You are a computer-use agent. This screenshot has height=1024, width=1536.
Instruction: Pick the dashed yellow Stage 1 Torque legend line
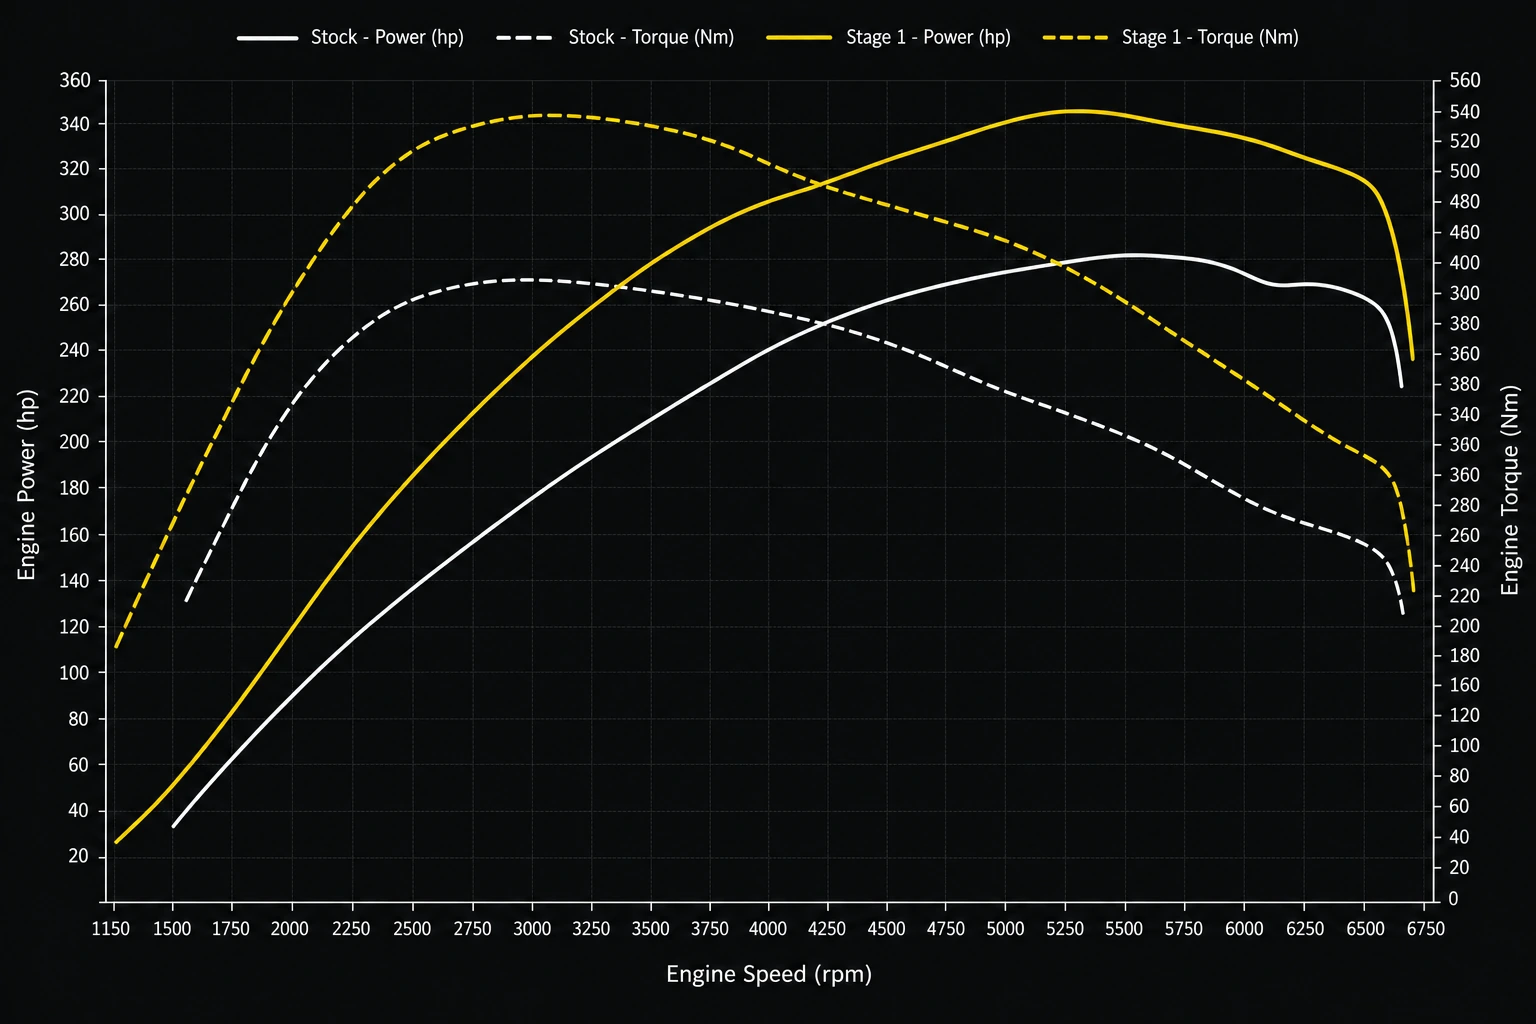click(1076, 38)
